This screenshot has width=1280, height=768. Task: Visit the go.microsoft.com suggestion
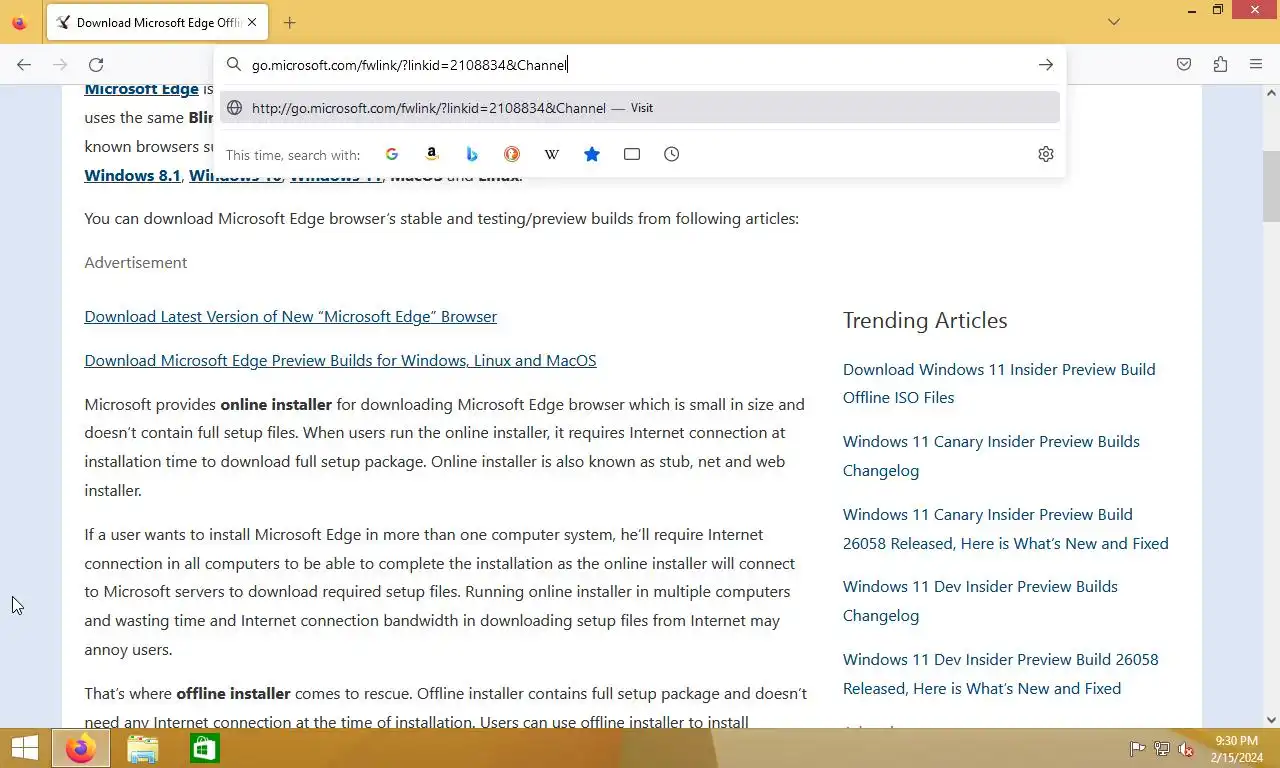pos(640,108)
